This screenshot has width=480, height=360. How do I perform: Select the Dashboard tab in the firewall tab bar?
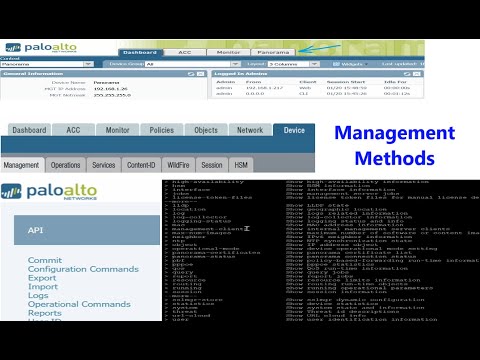tap(29, 130)
